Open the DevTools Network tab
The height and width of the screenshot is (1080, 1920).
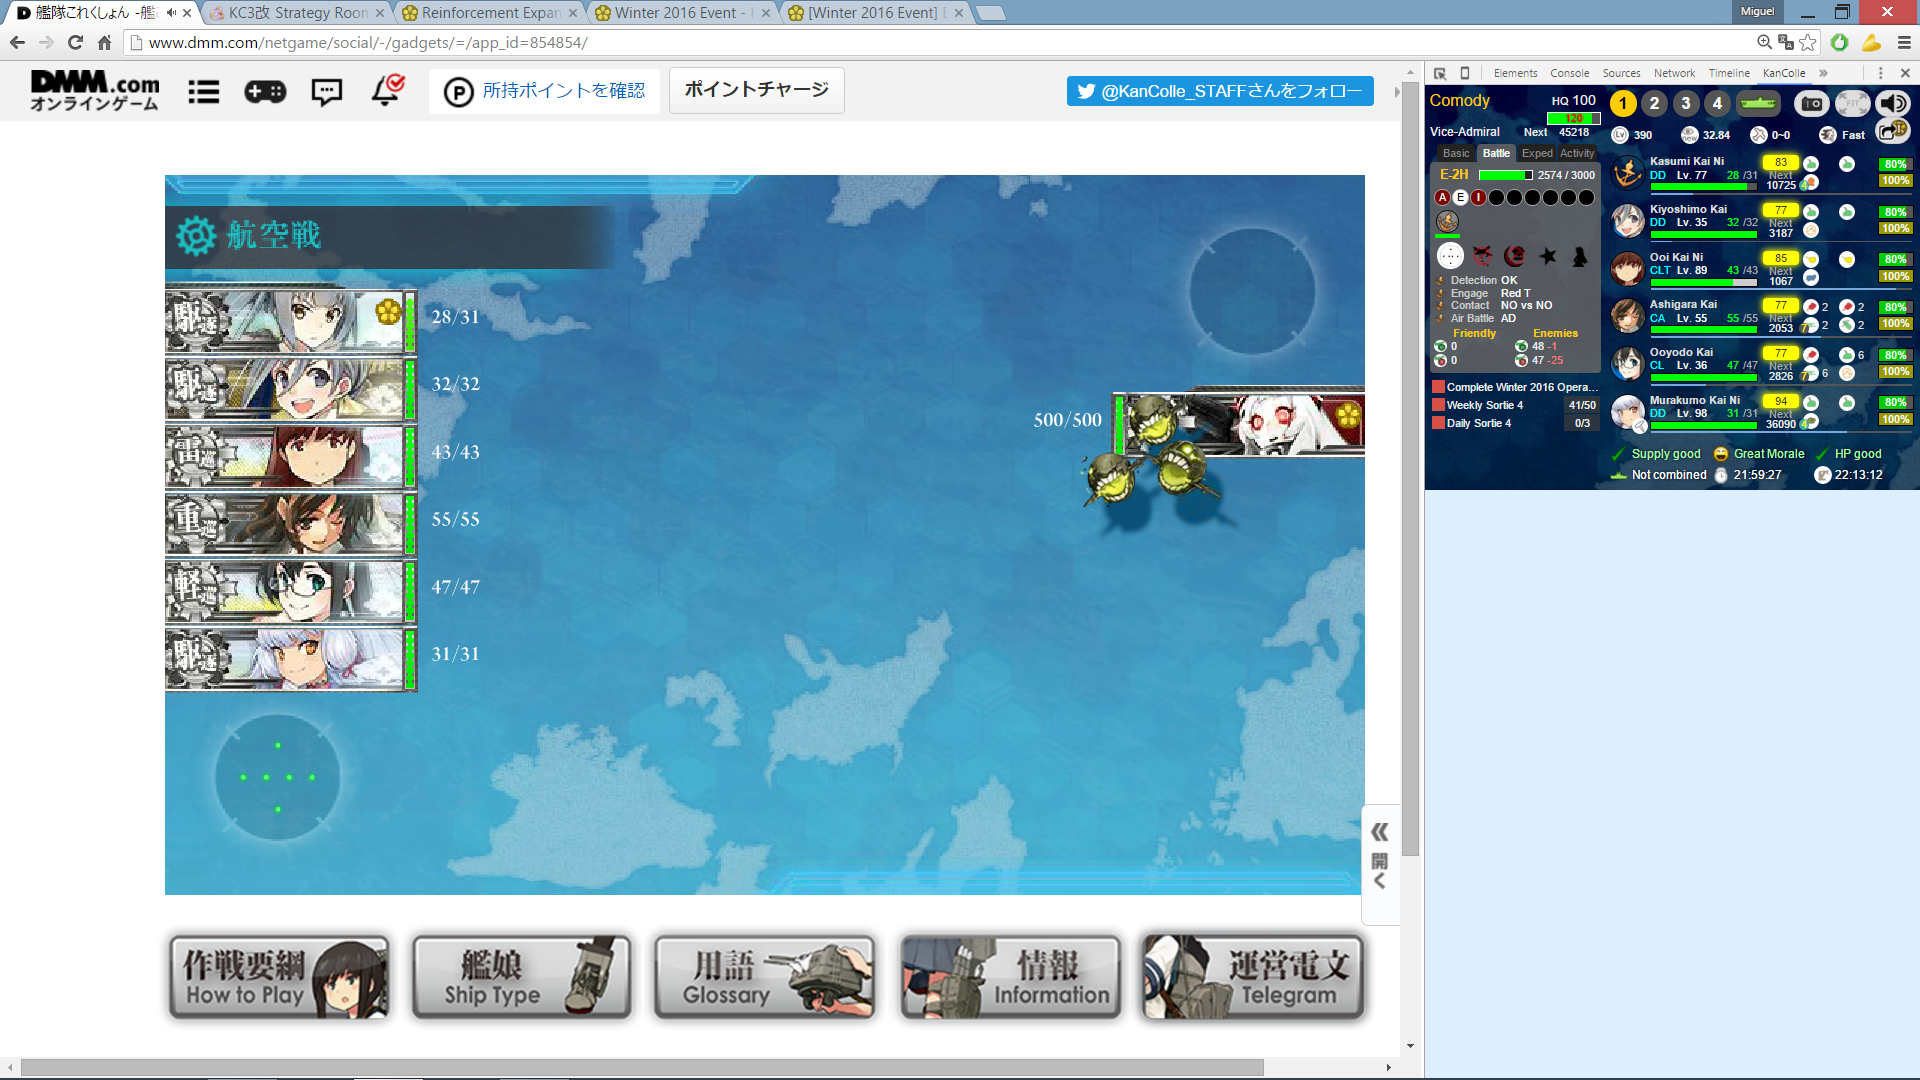tap(1674, 73)
